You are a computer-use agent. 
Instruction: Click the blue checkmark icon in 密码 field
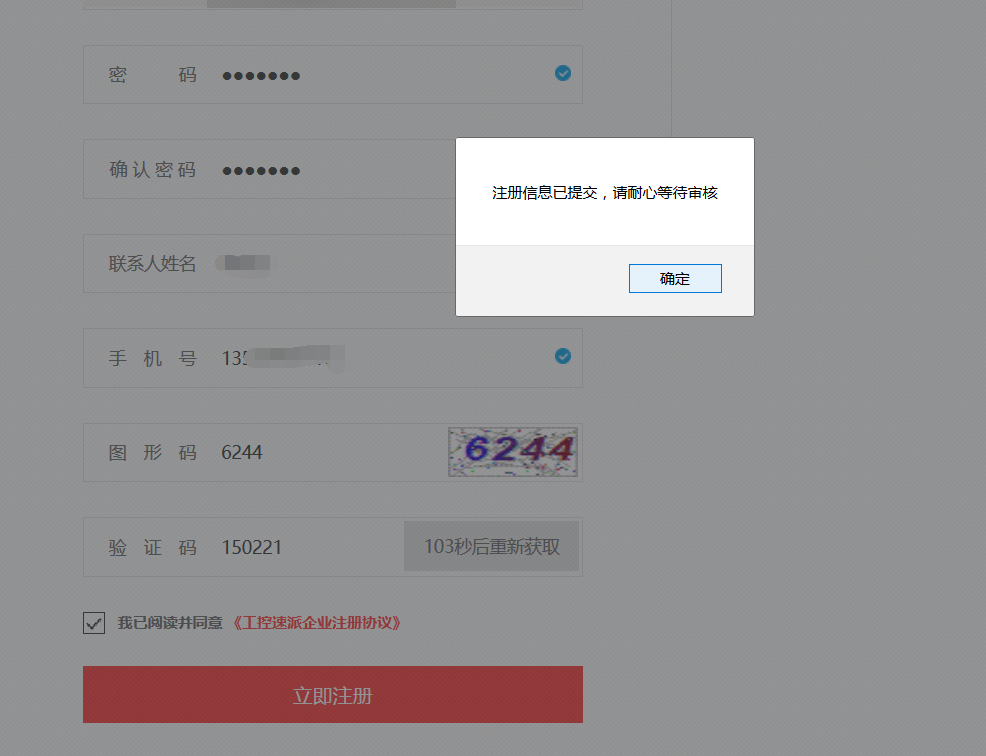pos(563,74)
